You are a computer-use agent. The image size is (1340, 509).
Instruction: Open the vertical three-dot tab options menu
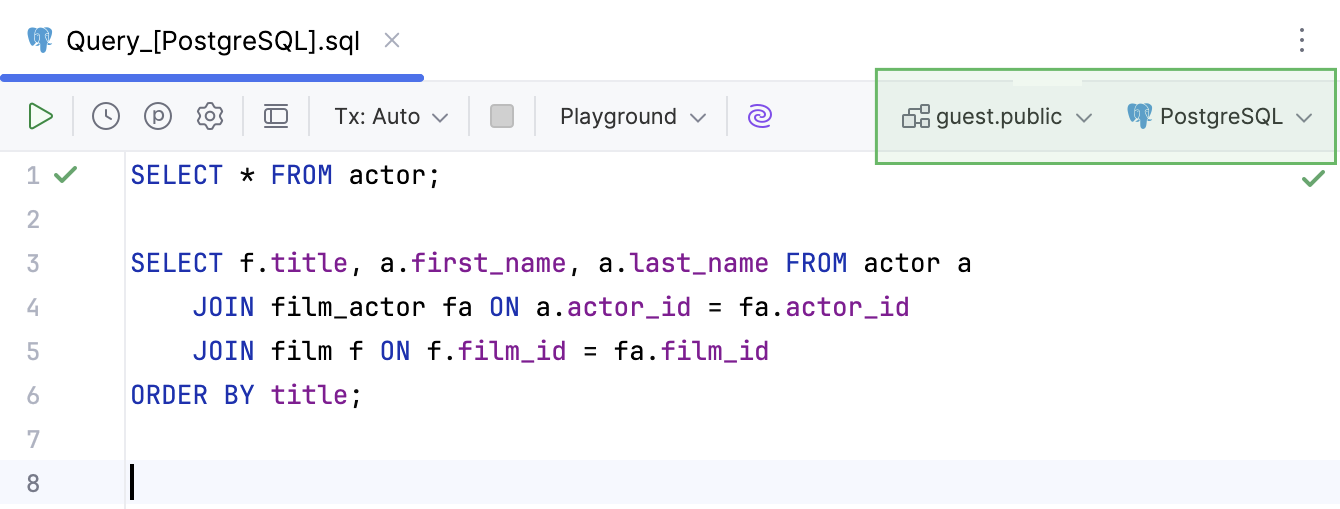(x=1302, y=40)
